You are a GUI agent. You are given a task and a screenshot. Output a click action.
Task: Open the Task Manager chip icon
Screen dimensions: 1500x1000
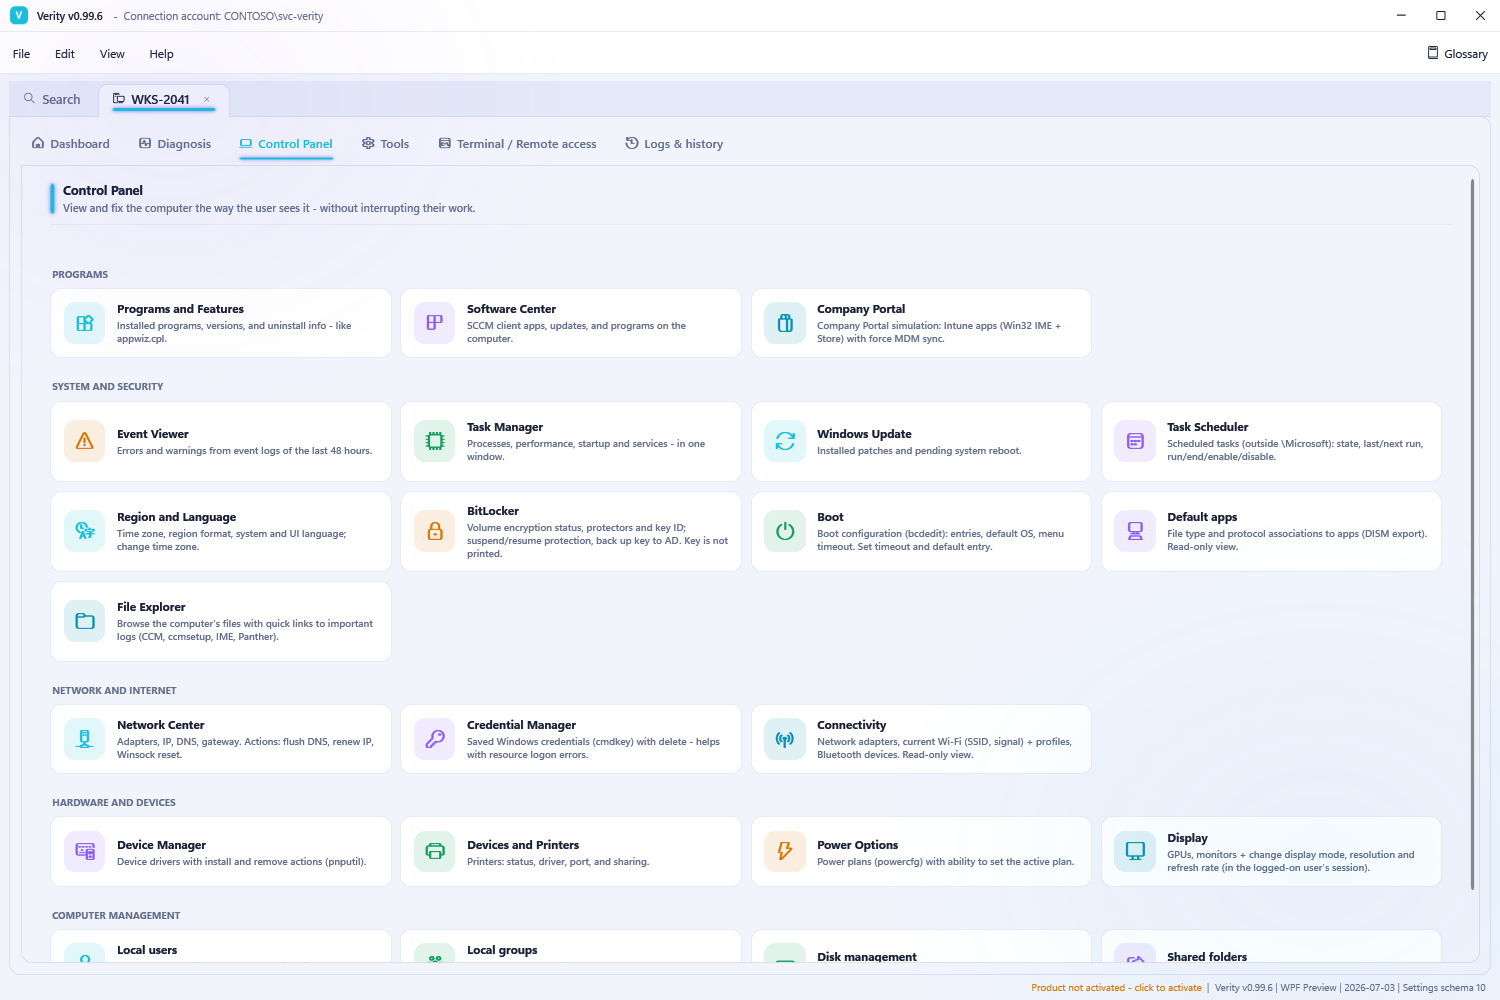click(435, 441)
